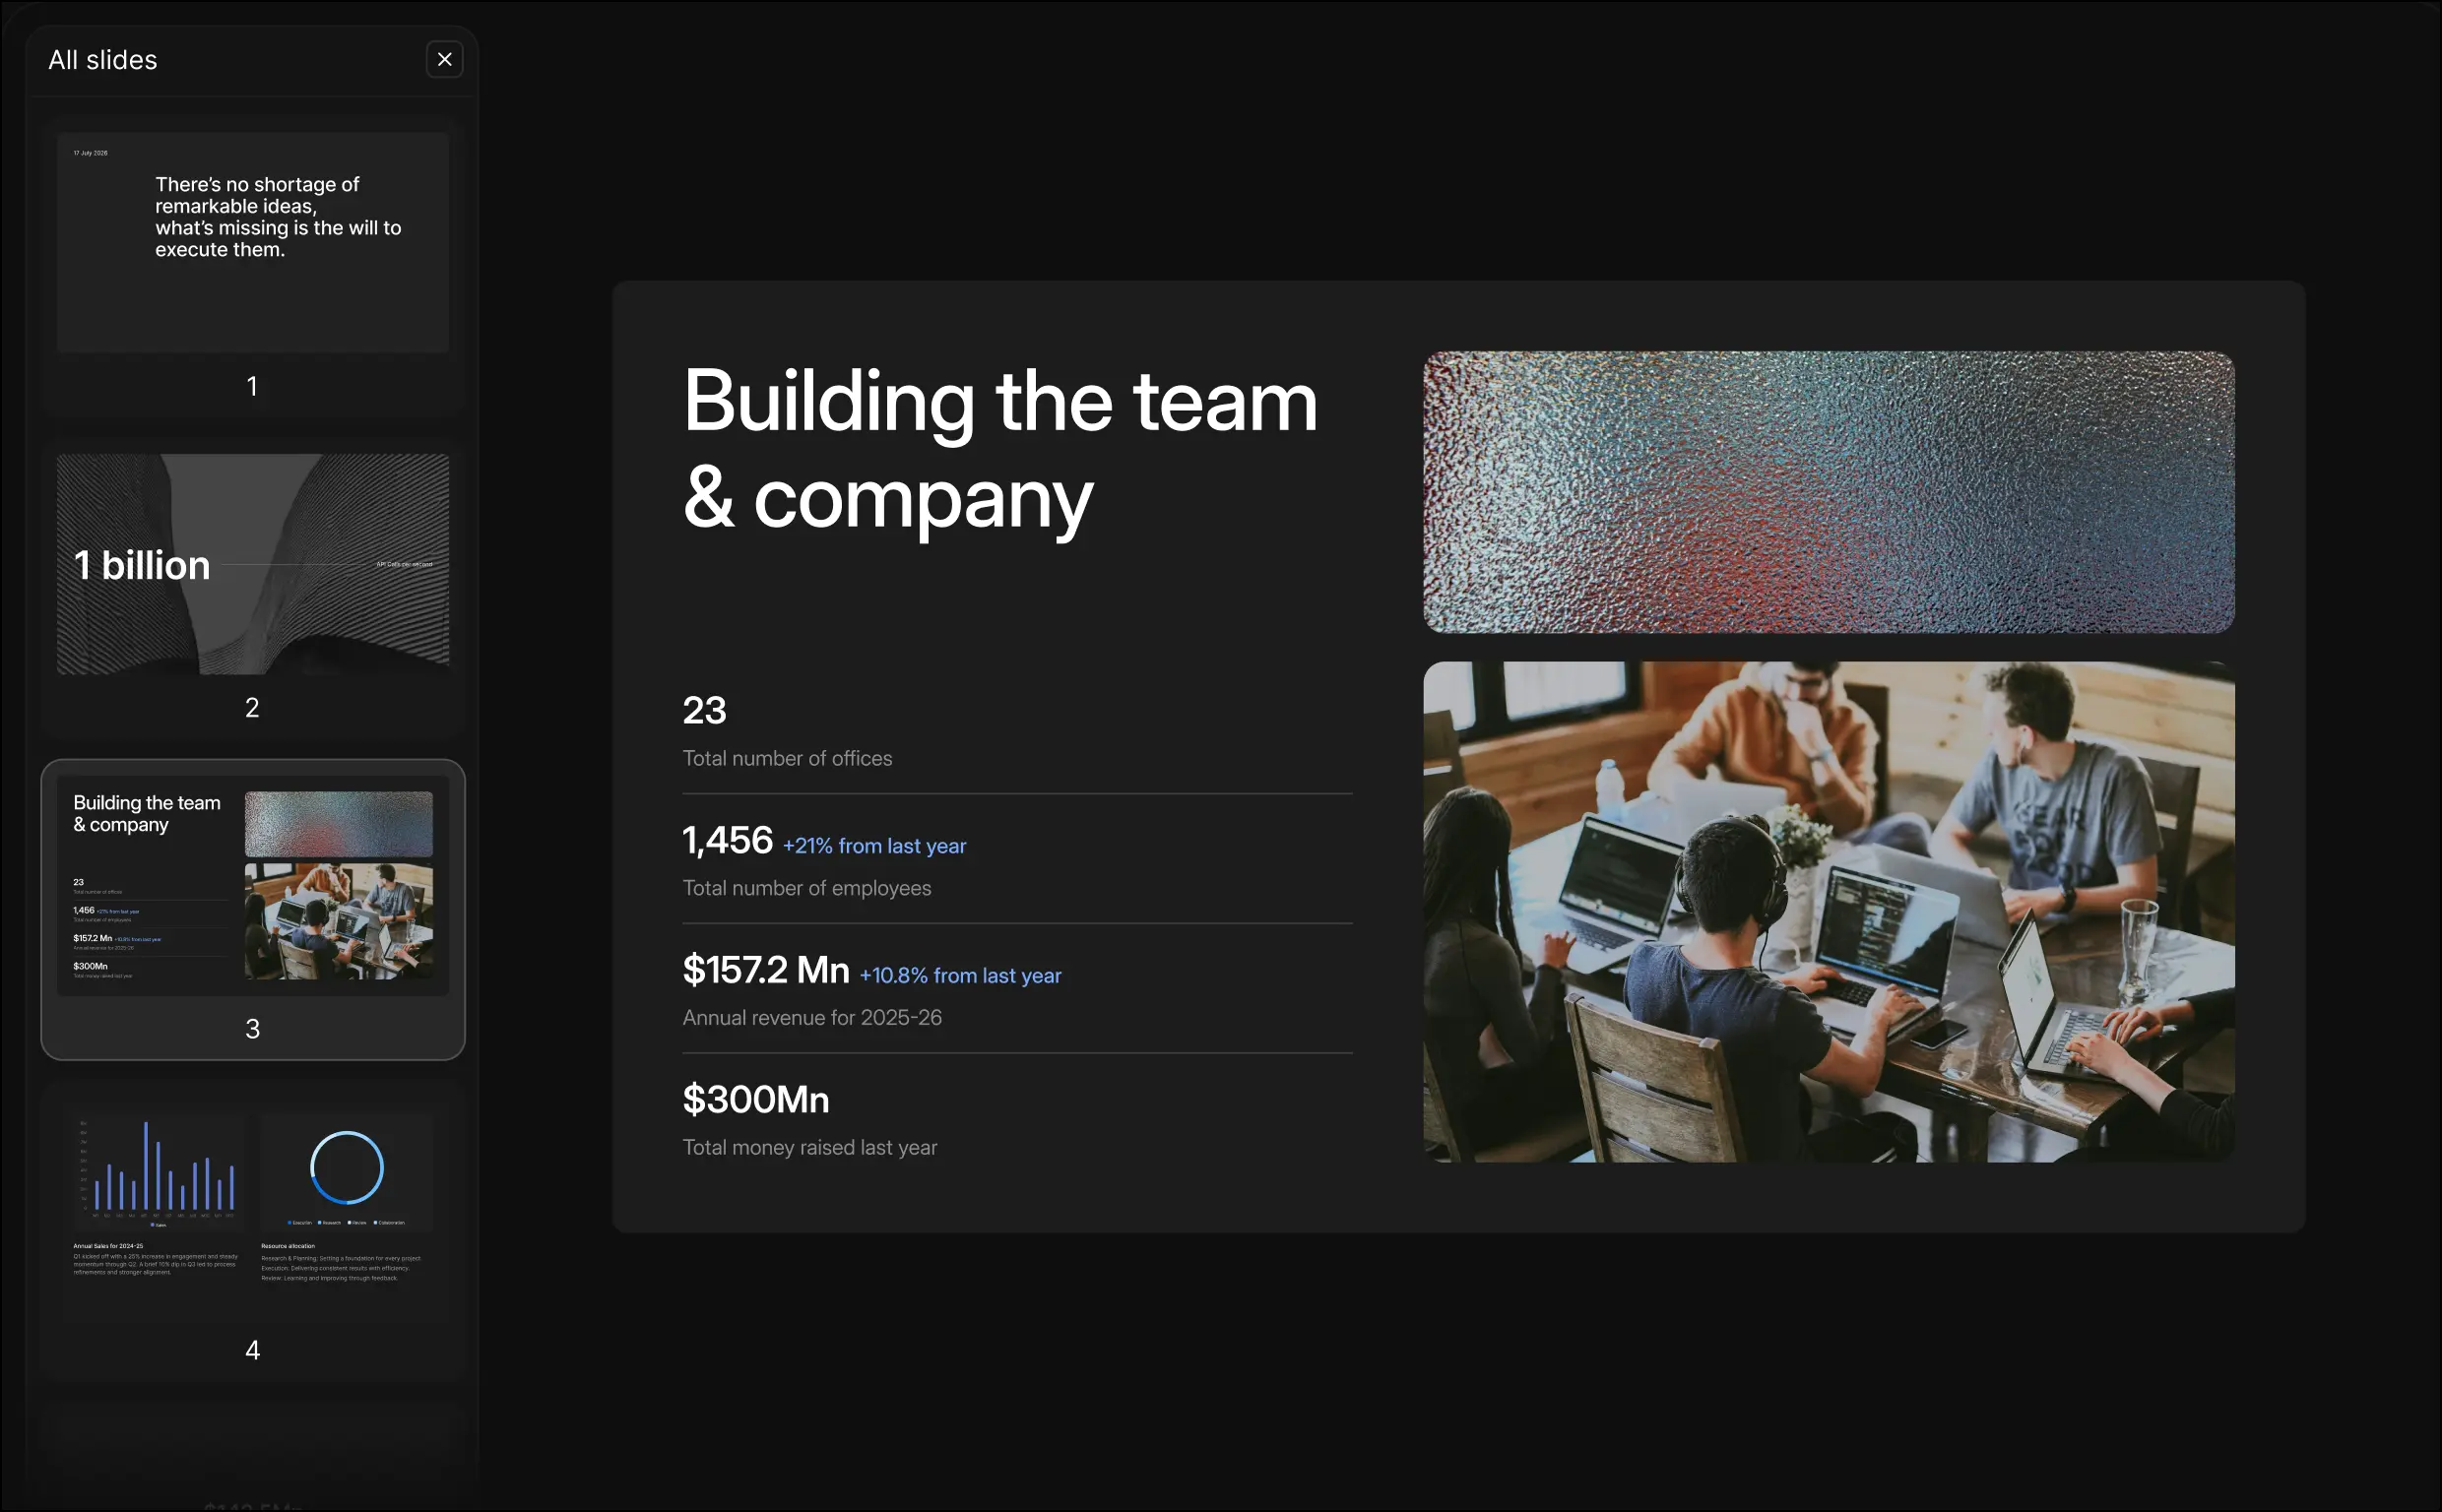Image resolution: width=2442 pixels, height=1512 pixels.
Task: Click slide number 4 label
Action: (252, 1351)
